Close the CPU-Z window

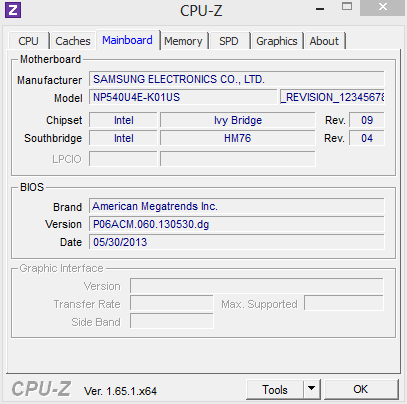[x=383, y=7]
